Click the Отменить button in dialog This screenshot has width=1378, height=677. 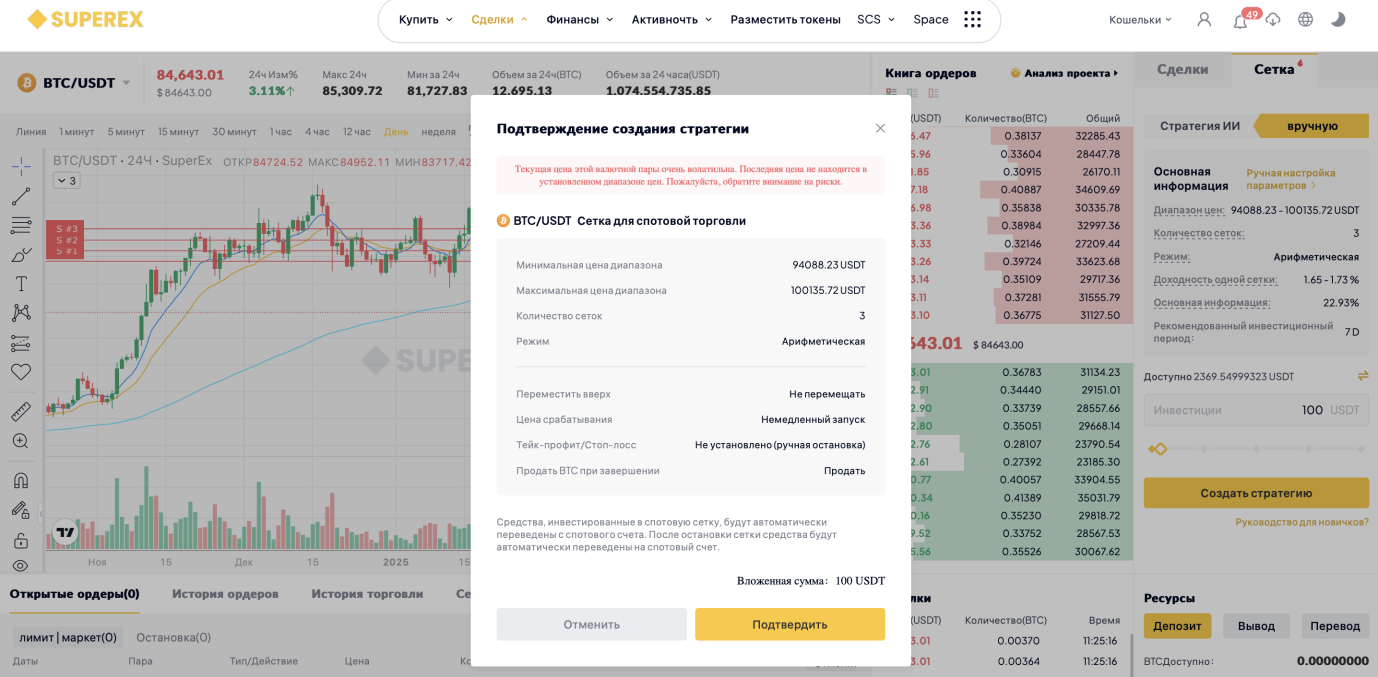(x=591, y=624)
